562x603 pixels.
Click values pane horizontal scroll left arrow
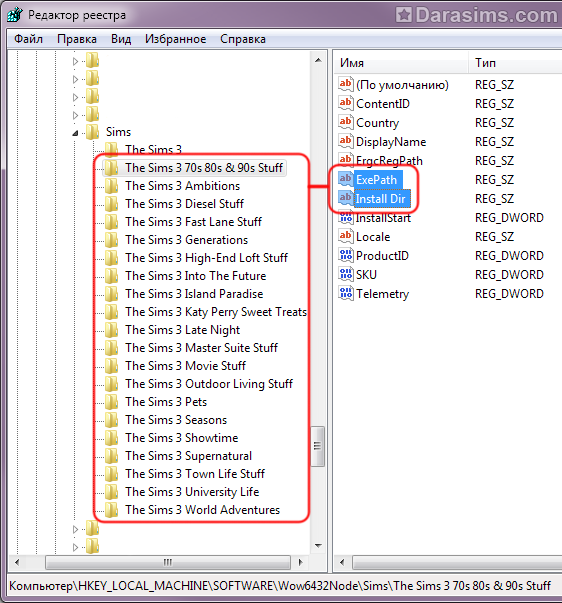[342, 563]
